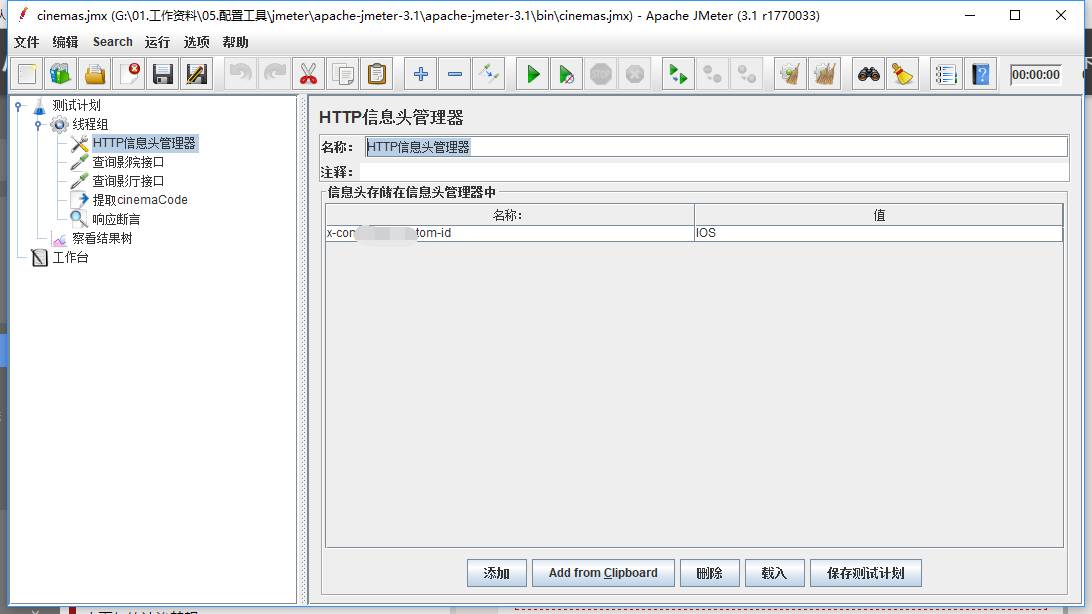The width and height of the screenshot is (1092, 614).
Task: Click the Stop test icon
Action: pyautogui.click(x=601, y=74)
